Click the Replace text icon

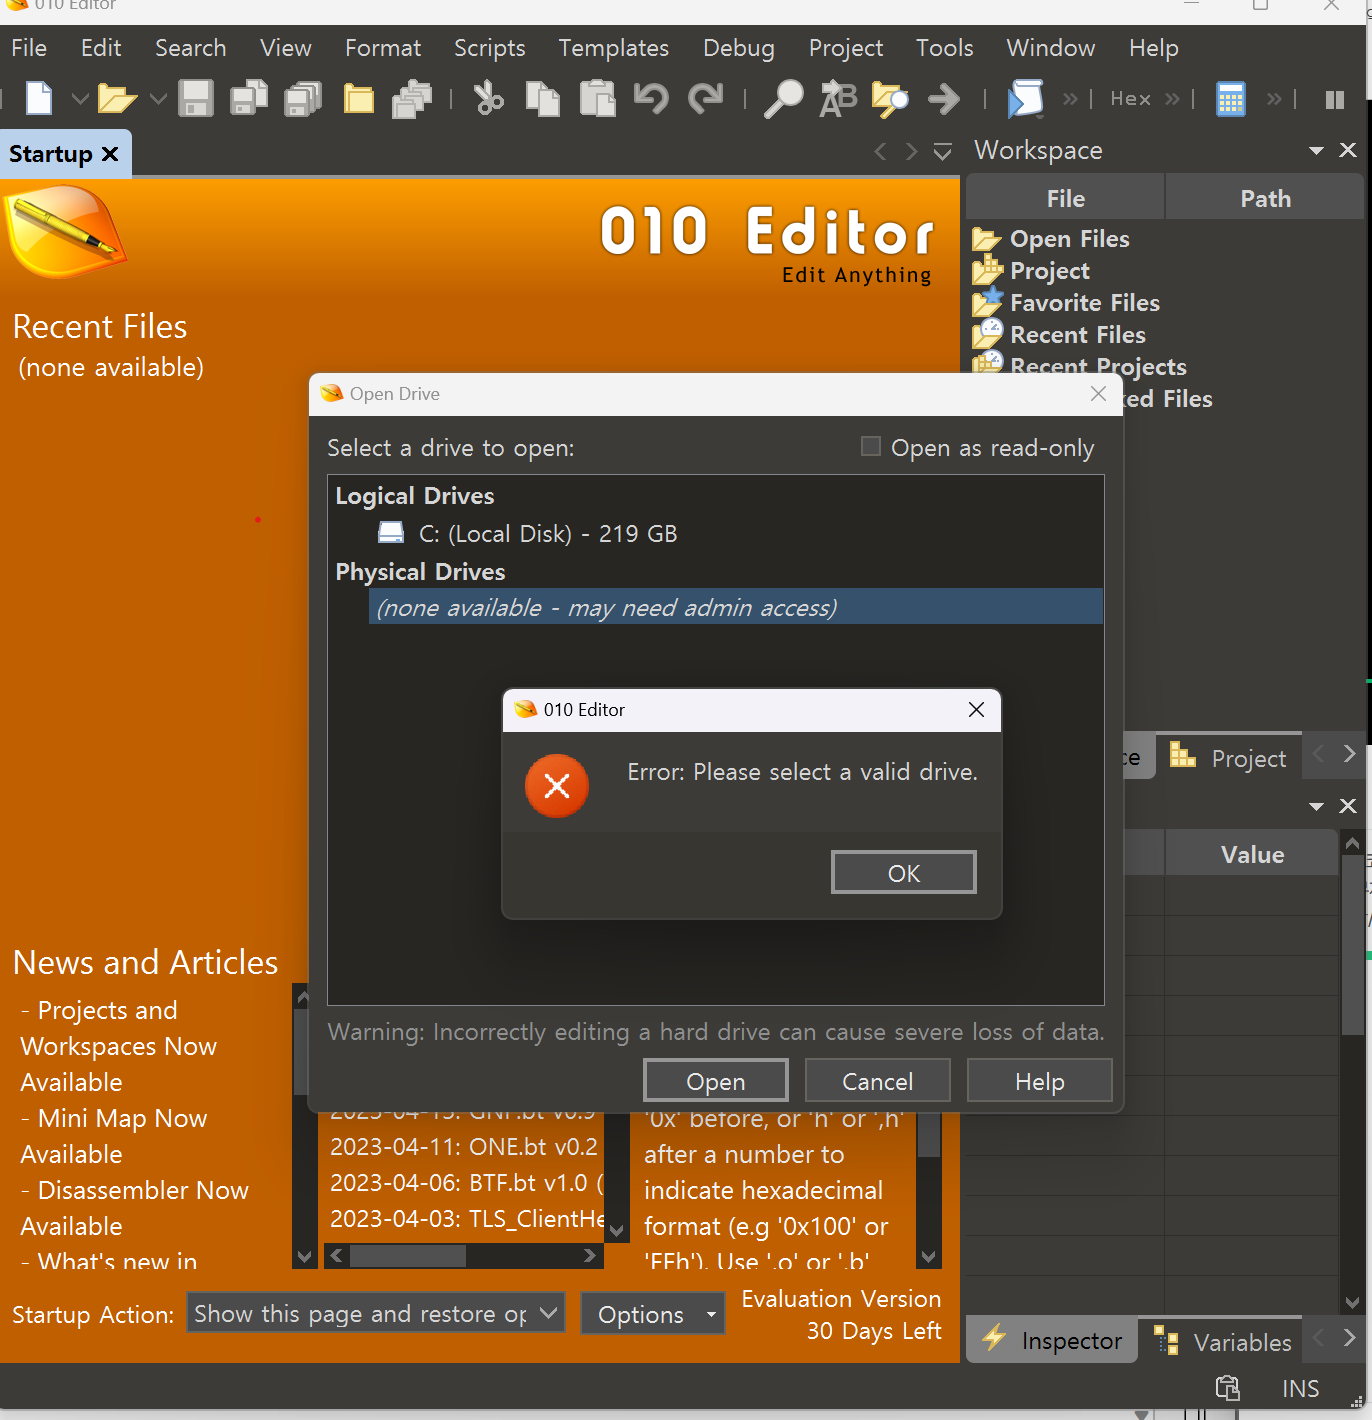click(x=838, y=99)
